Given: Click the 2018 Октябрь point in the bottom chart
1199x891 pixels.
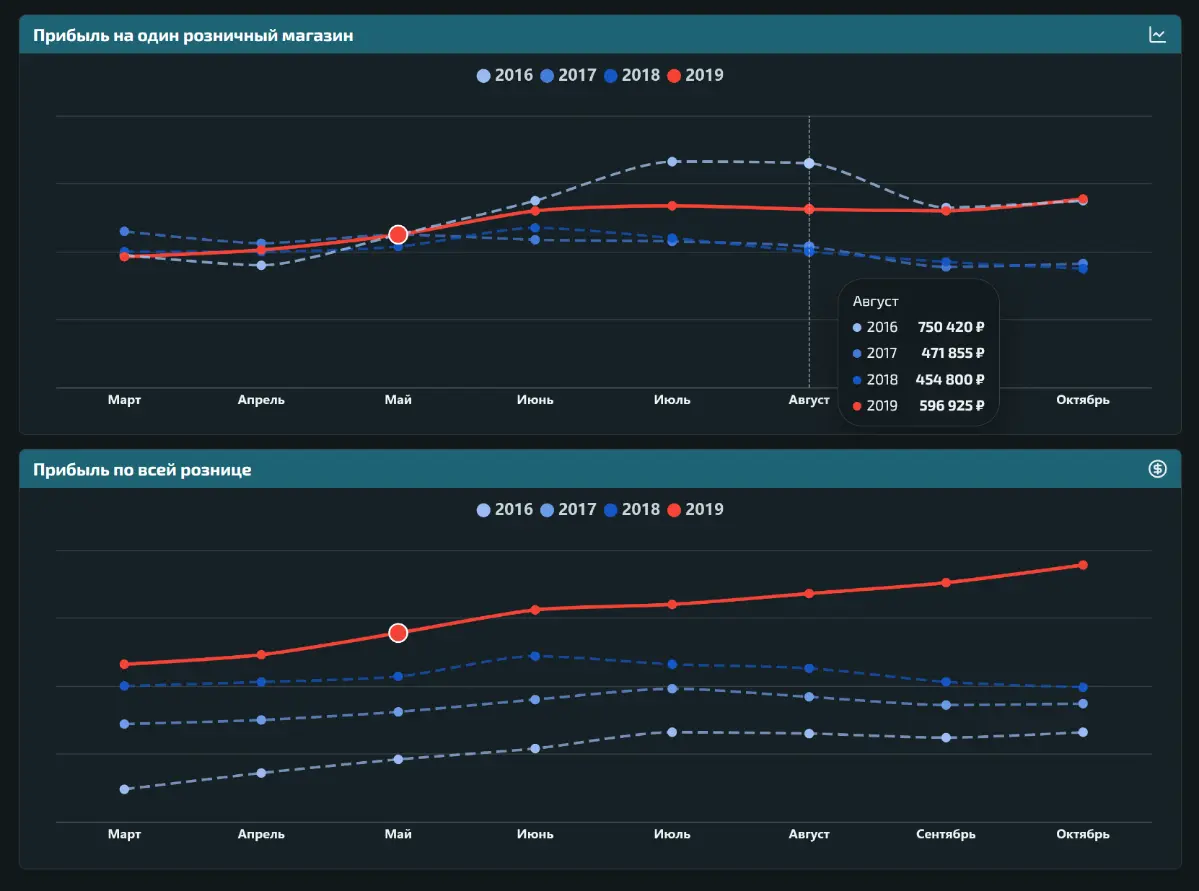Looking at the screenshot, I should coord(1083,687).
